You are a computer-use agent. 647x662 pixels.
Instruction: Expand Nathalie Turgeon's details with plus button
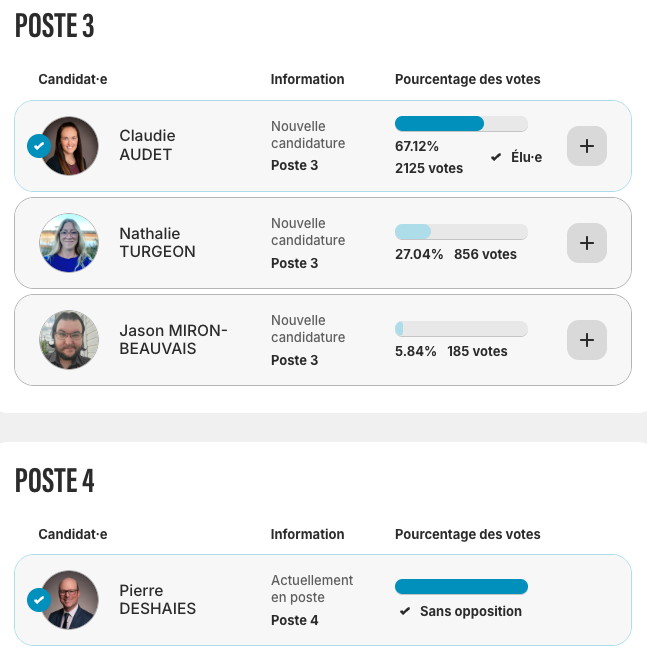[587, 243]
